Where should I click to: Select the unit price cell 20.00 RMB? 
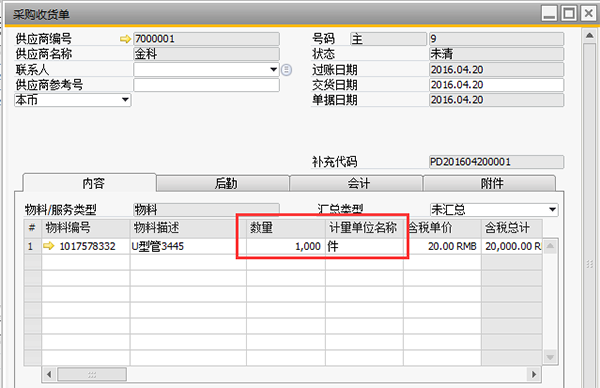click(x=442, y=246)
